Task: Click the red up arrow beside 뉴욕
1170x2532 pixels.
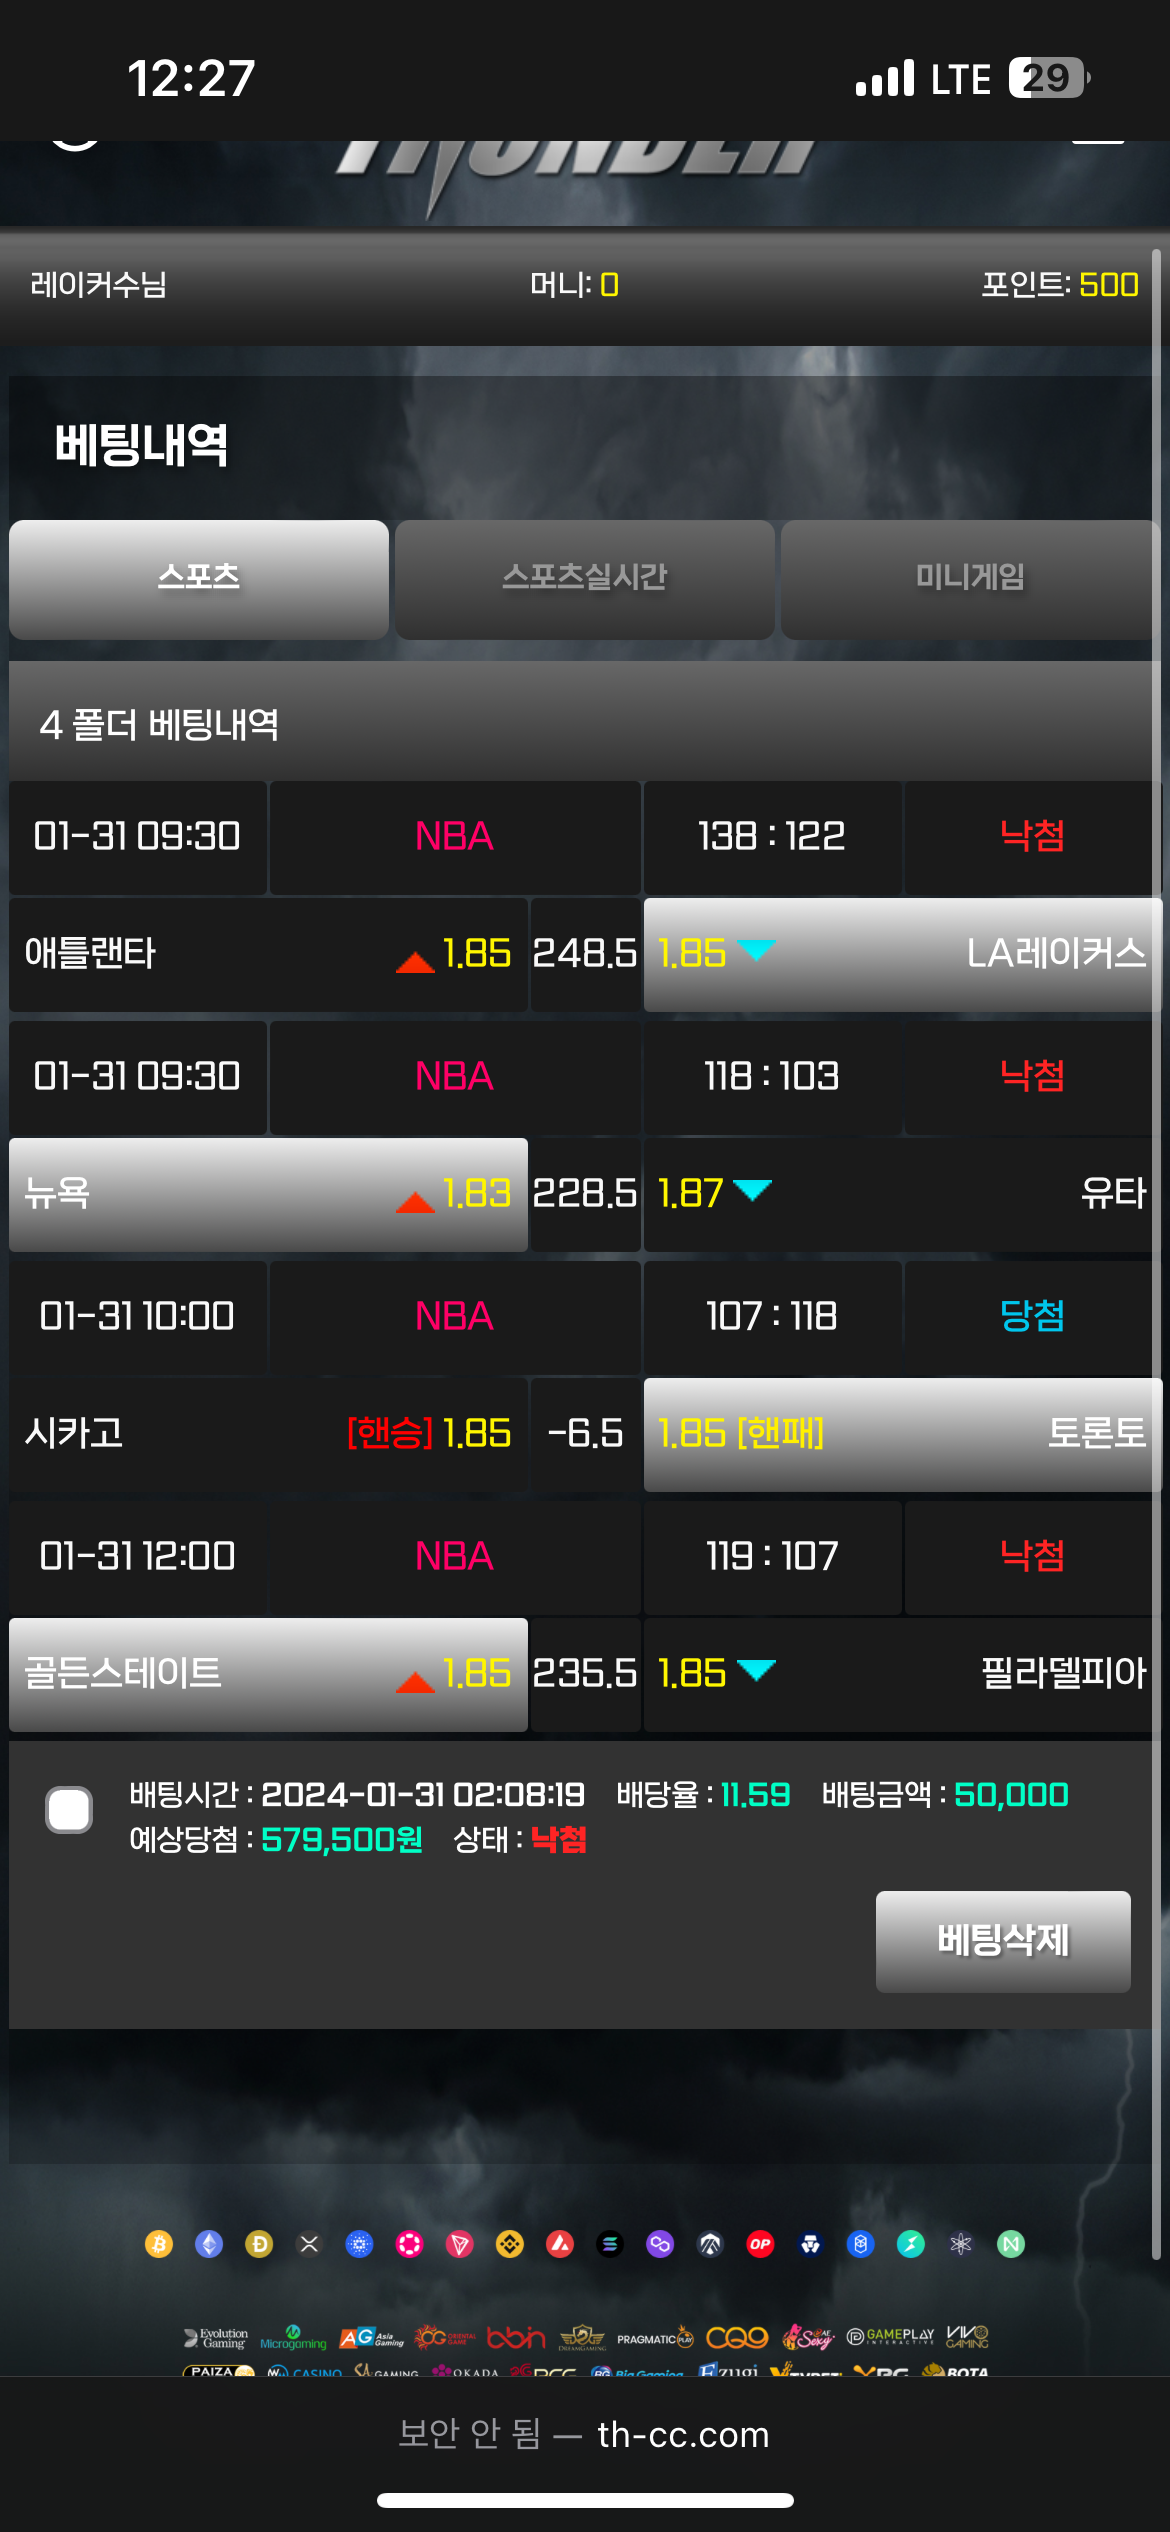Action: tap(415, 1201)
